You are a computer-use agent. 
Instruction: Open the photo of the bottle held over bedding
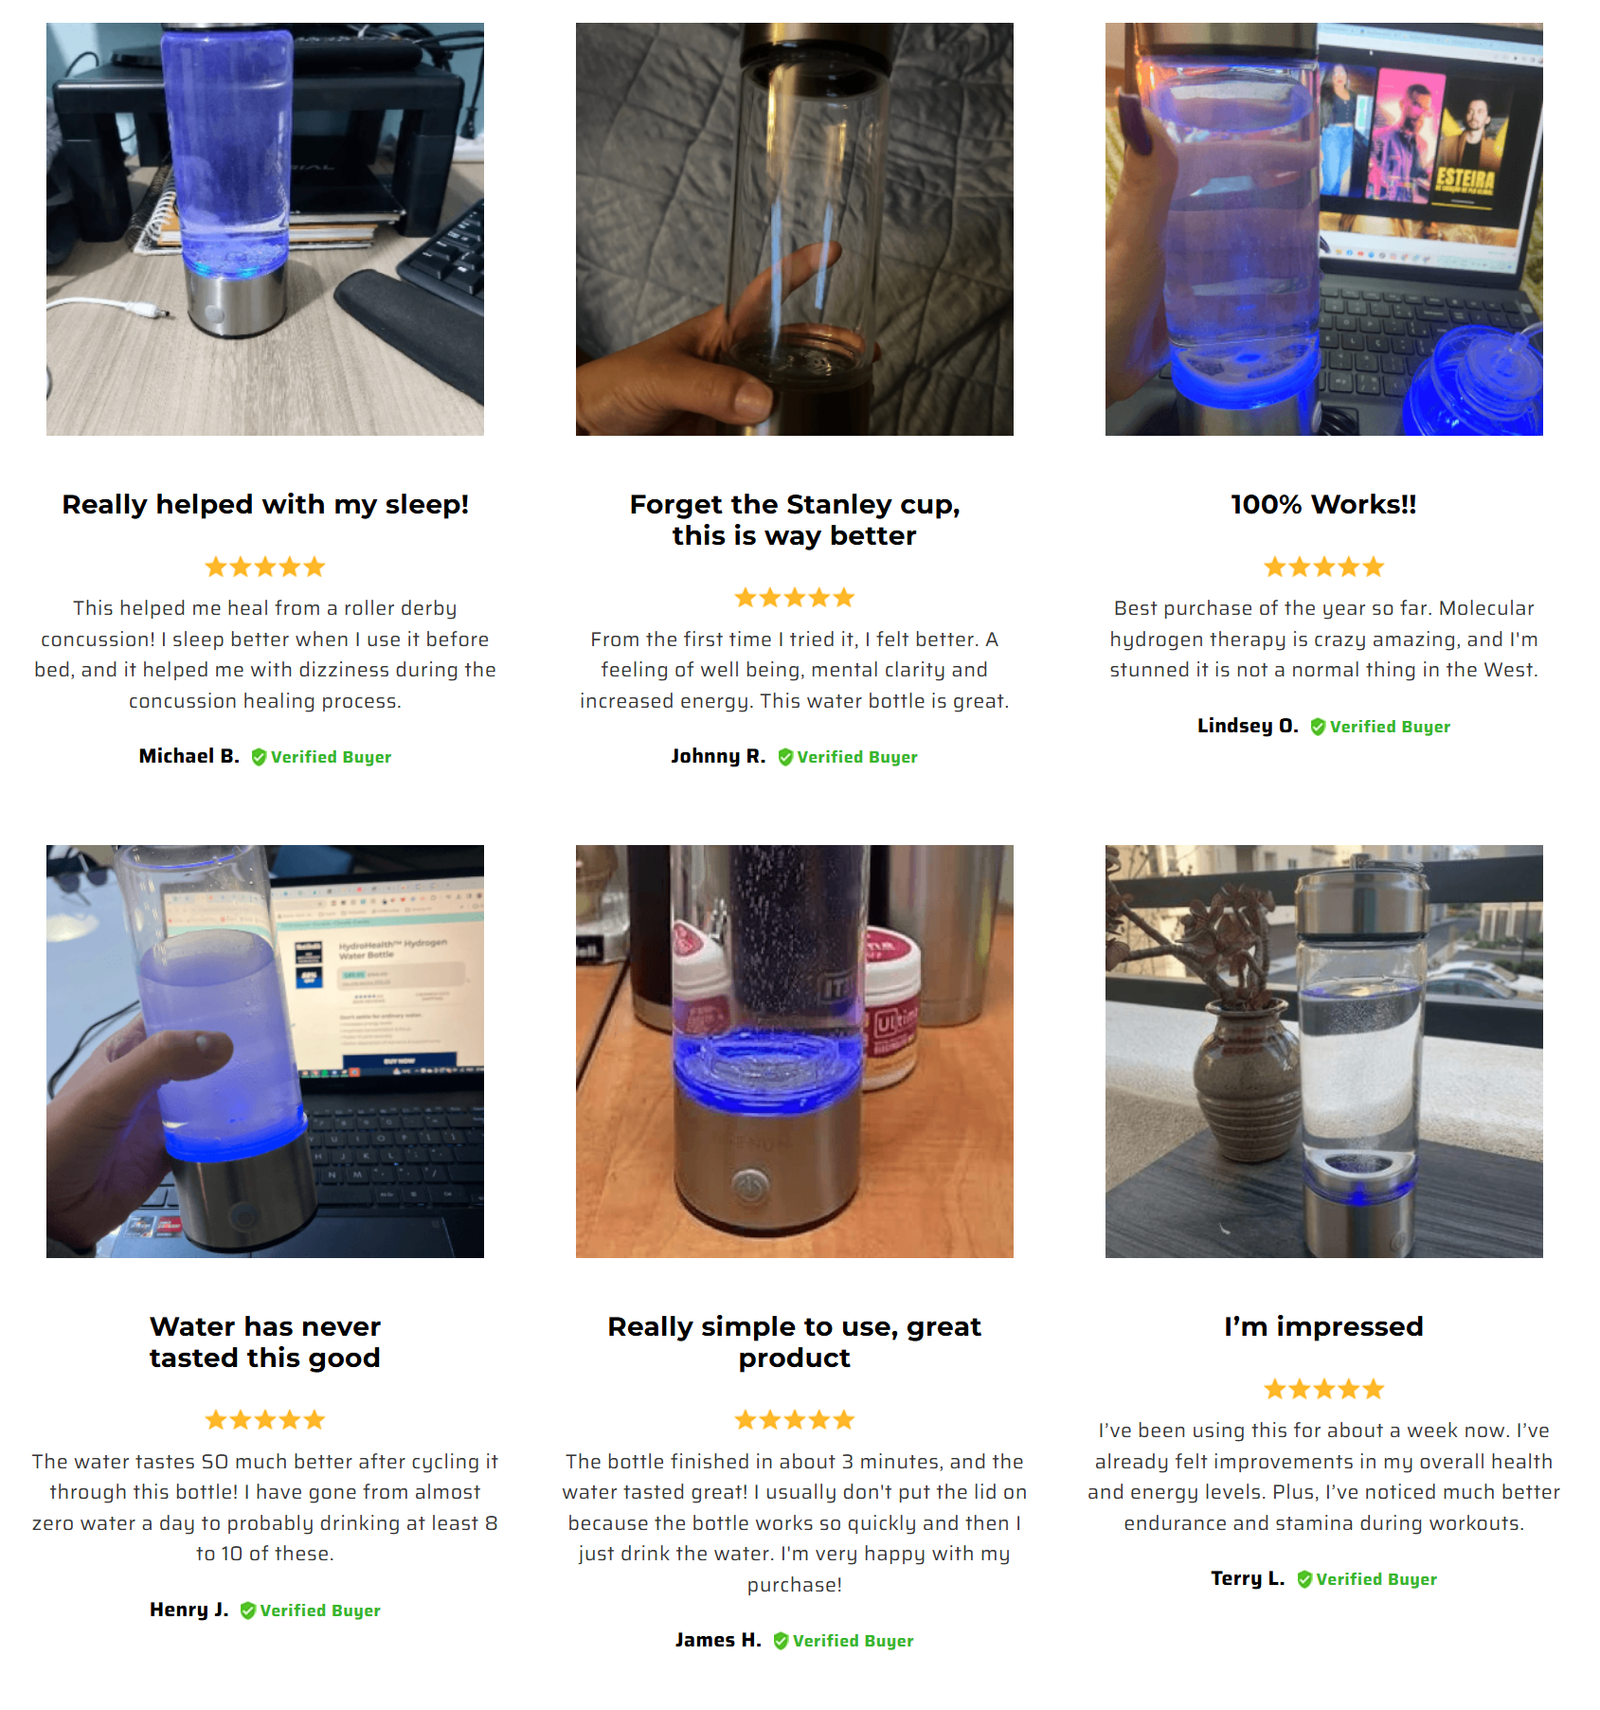[x=795, y=229]
